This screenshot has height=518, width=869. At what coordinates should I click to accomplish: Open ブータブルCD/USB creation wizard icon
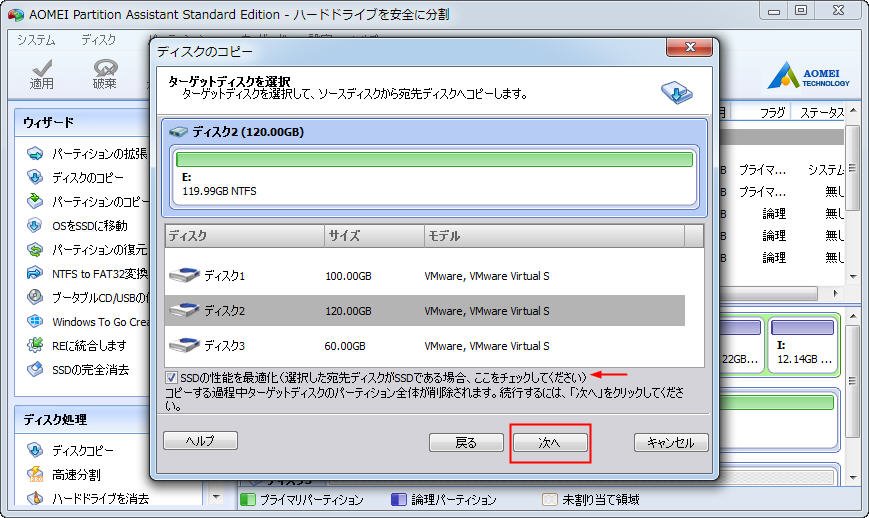35,297
